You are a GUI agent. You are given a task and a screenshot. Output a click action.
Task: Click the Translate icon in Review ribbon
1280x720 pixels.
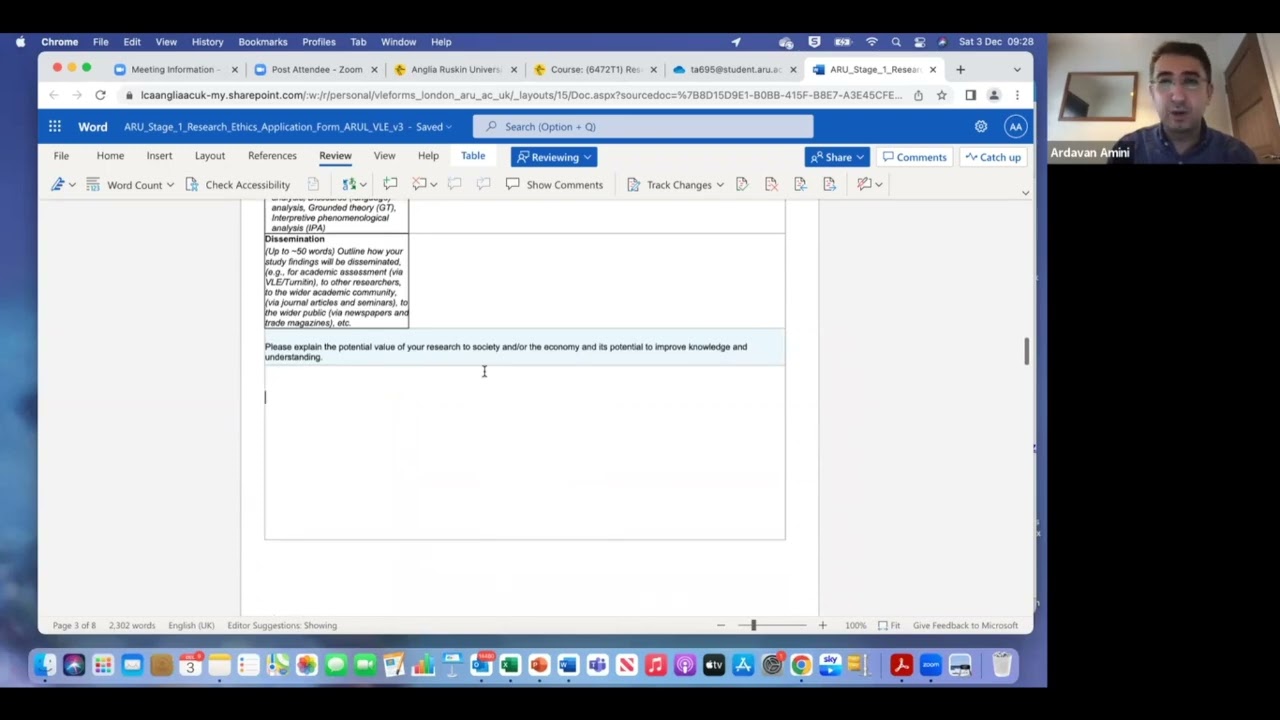pos(349,184)
